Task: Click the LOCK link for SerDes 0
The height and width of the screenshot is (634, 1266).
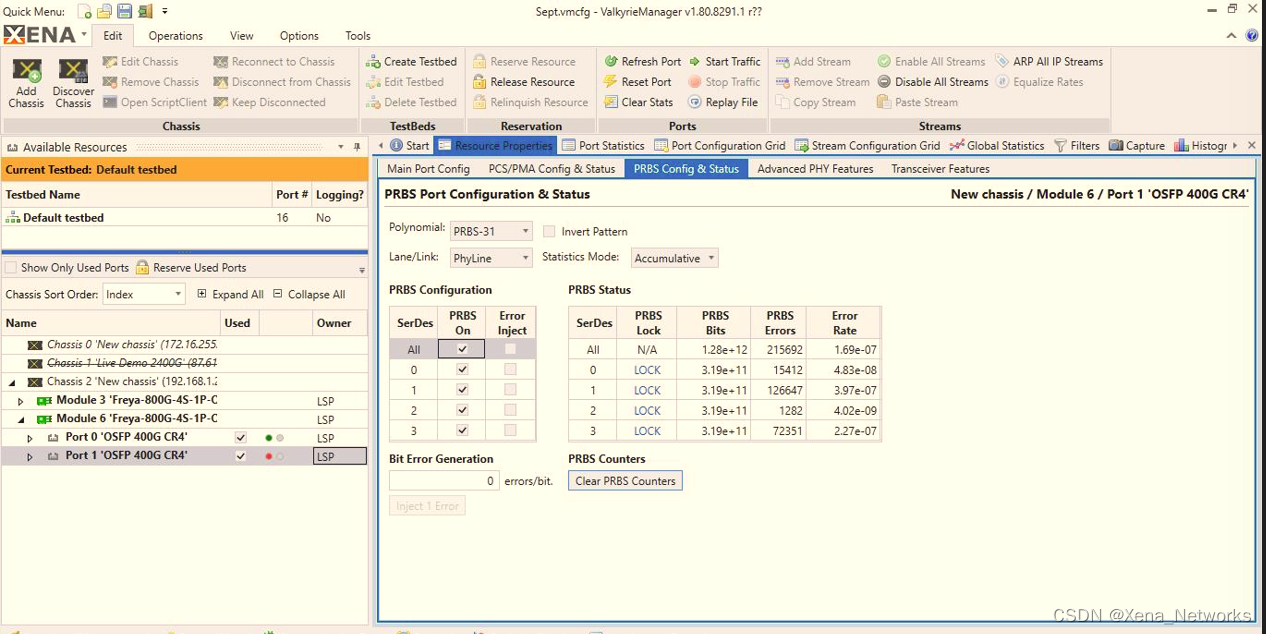Action: click(x=647, y=370)
